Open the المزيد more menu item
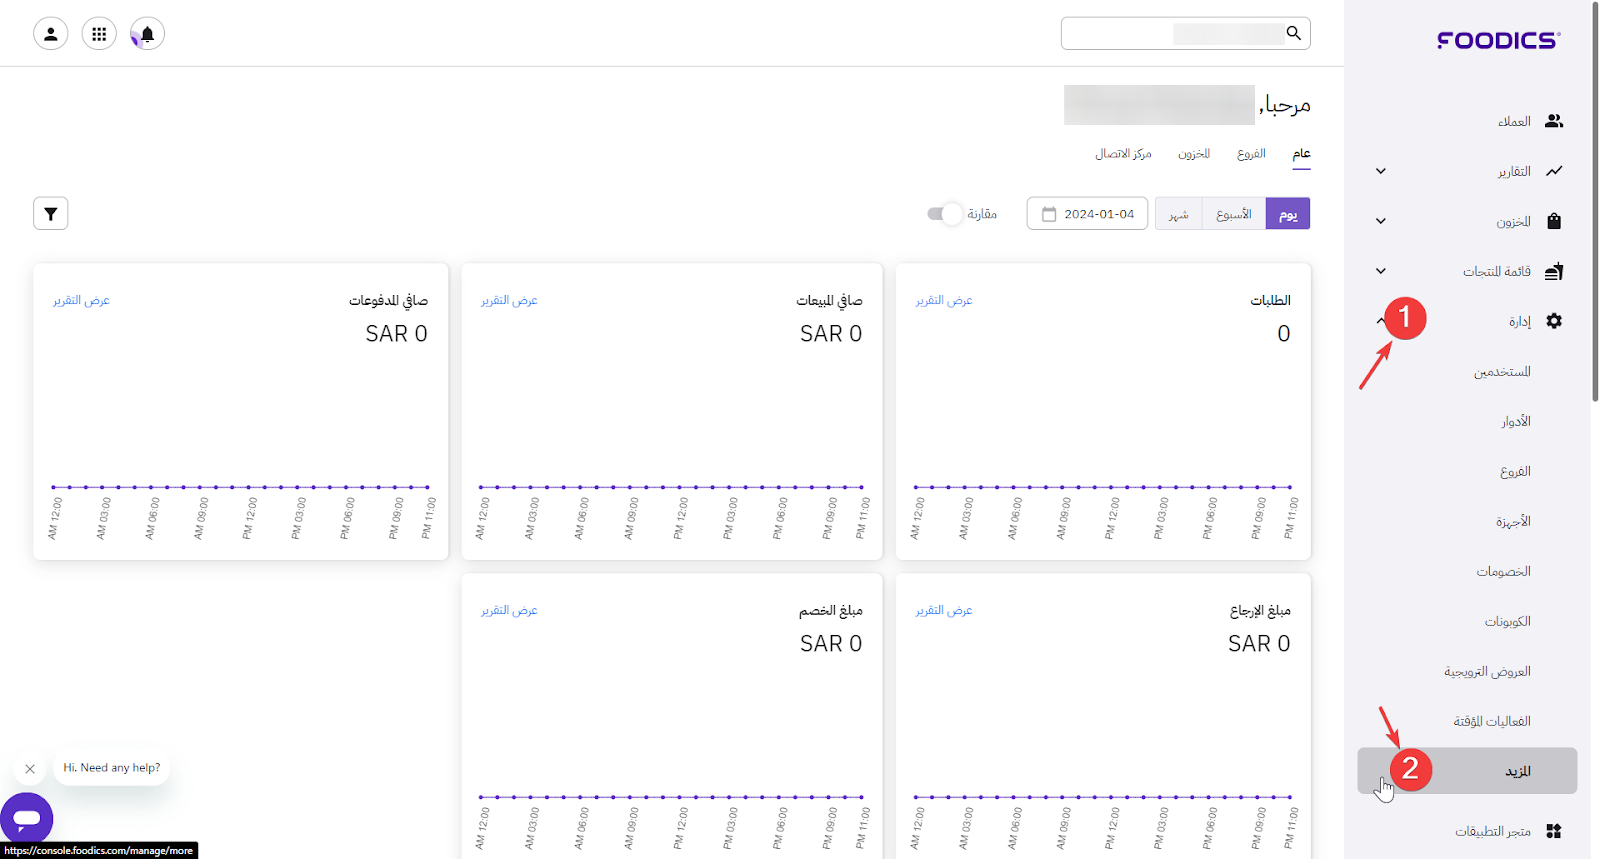The height and width of the screenshot is (859, 1600). [x=1468, y=771]
